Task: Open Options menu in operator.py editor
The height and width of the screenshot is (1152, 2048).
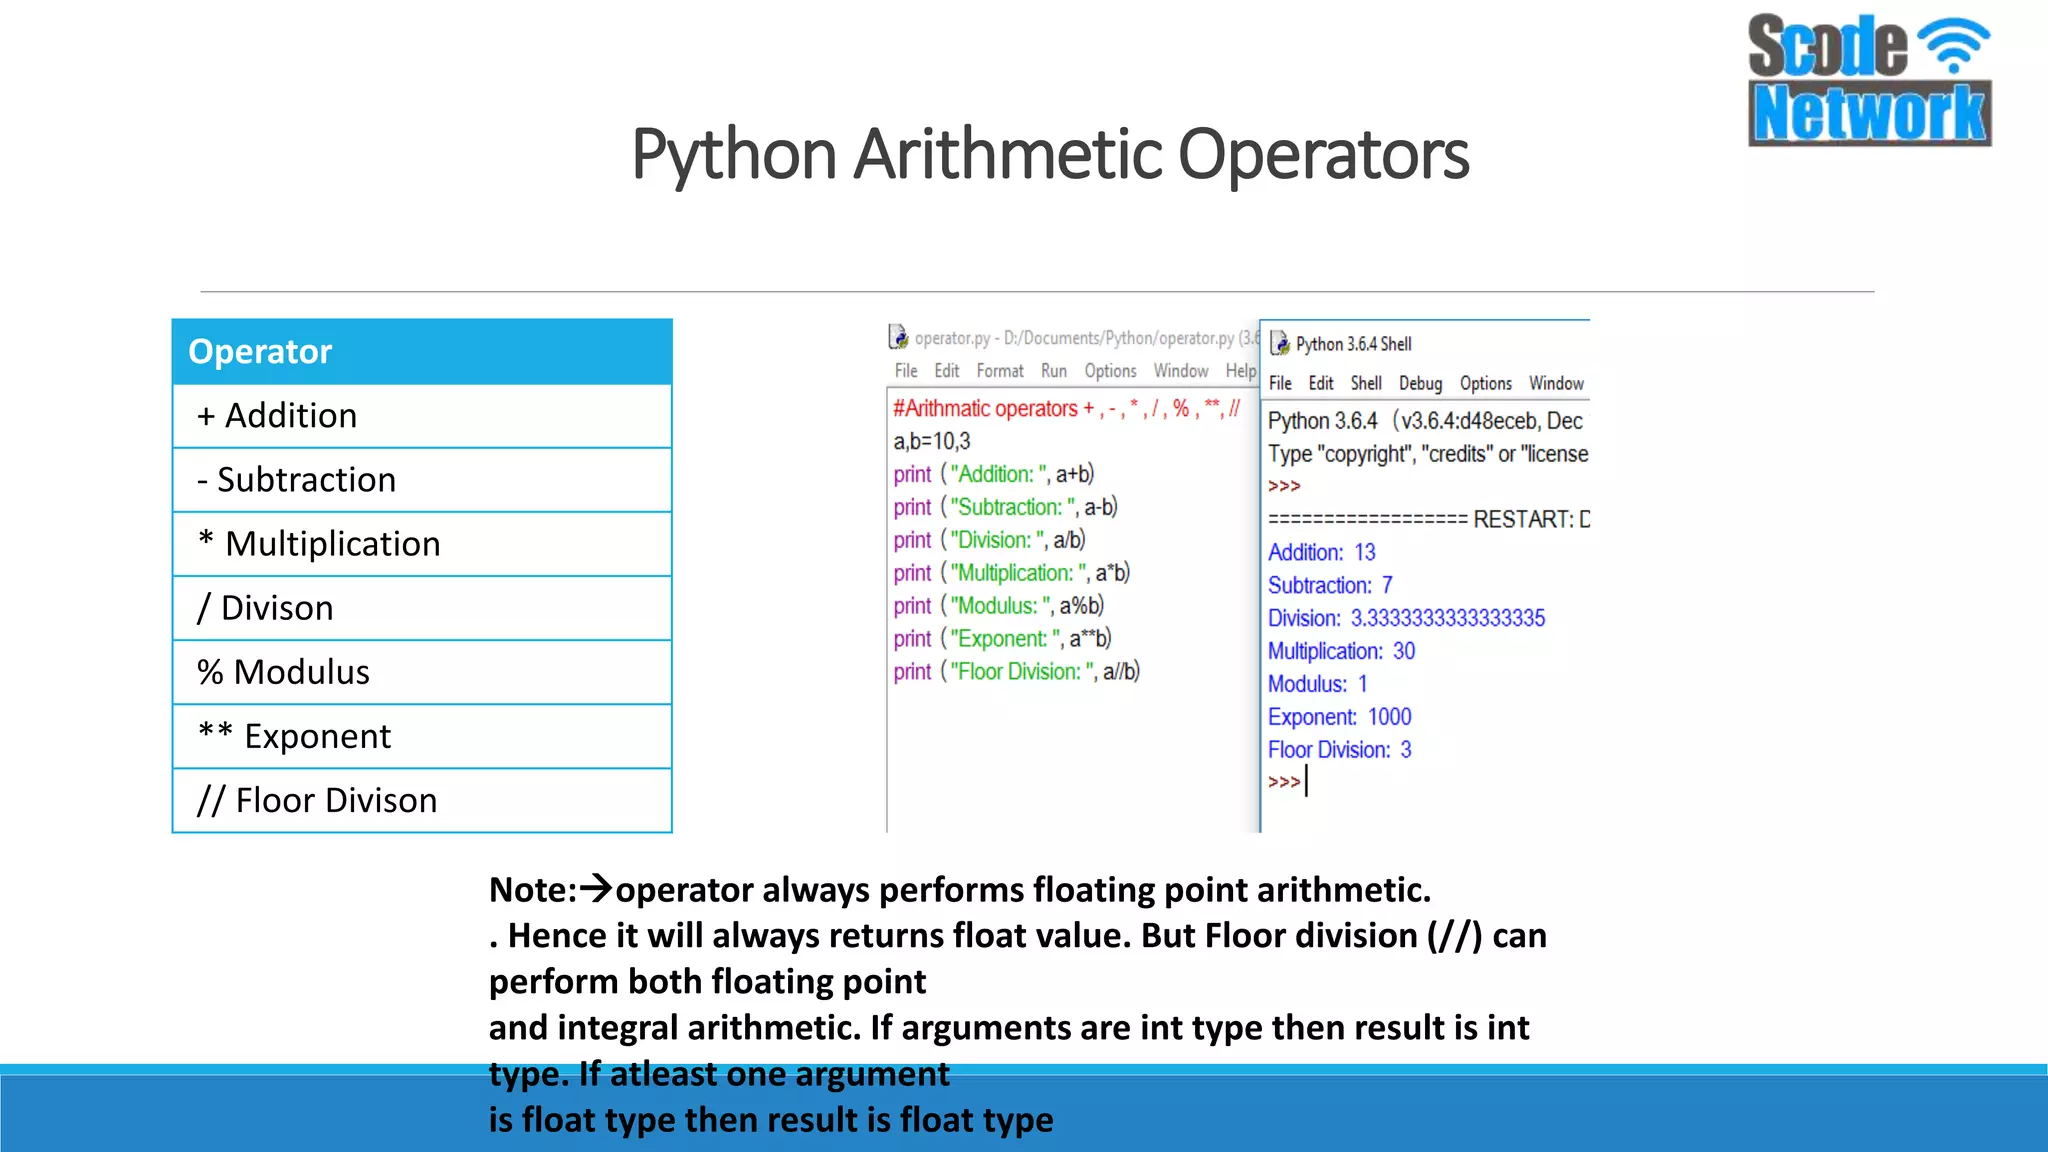Action: [1111, 371]
